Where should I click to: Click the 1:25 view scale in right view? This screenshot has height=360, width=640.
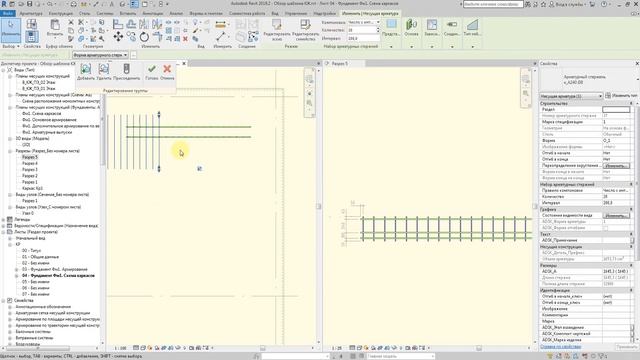coord(336,348)
